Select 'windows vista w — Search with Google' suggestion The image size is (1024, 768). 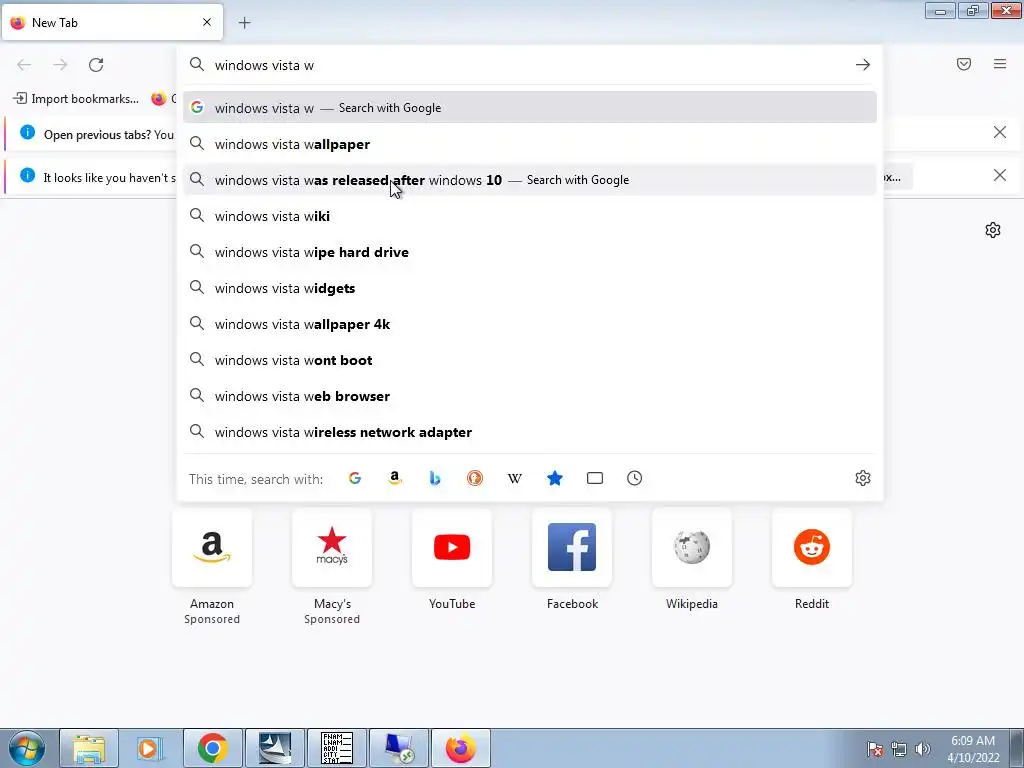coord(530,108)
